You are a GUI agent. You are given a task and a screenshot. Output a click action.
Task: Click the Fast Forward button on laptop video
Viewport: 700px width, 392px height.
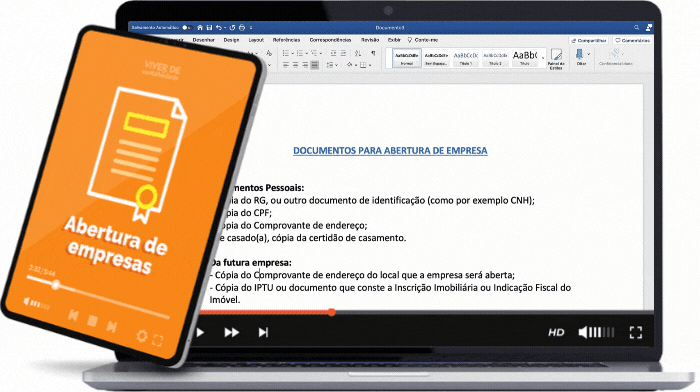pyautogui.click(x=231, y=332)
